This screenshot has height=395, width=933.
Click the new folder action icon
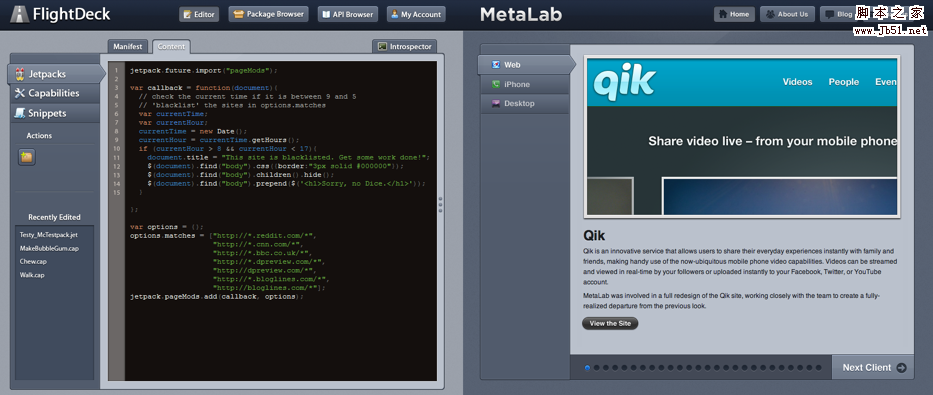coord(27,157)
